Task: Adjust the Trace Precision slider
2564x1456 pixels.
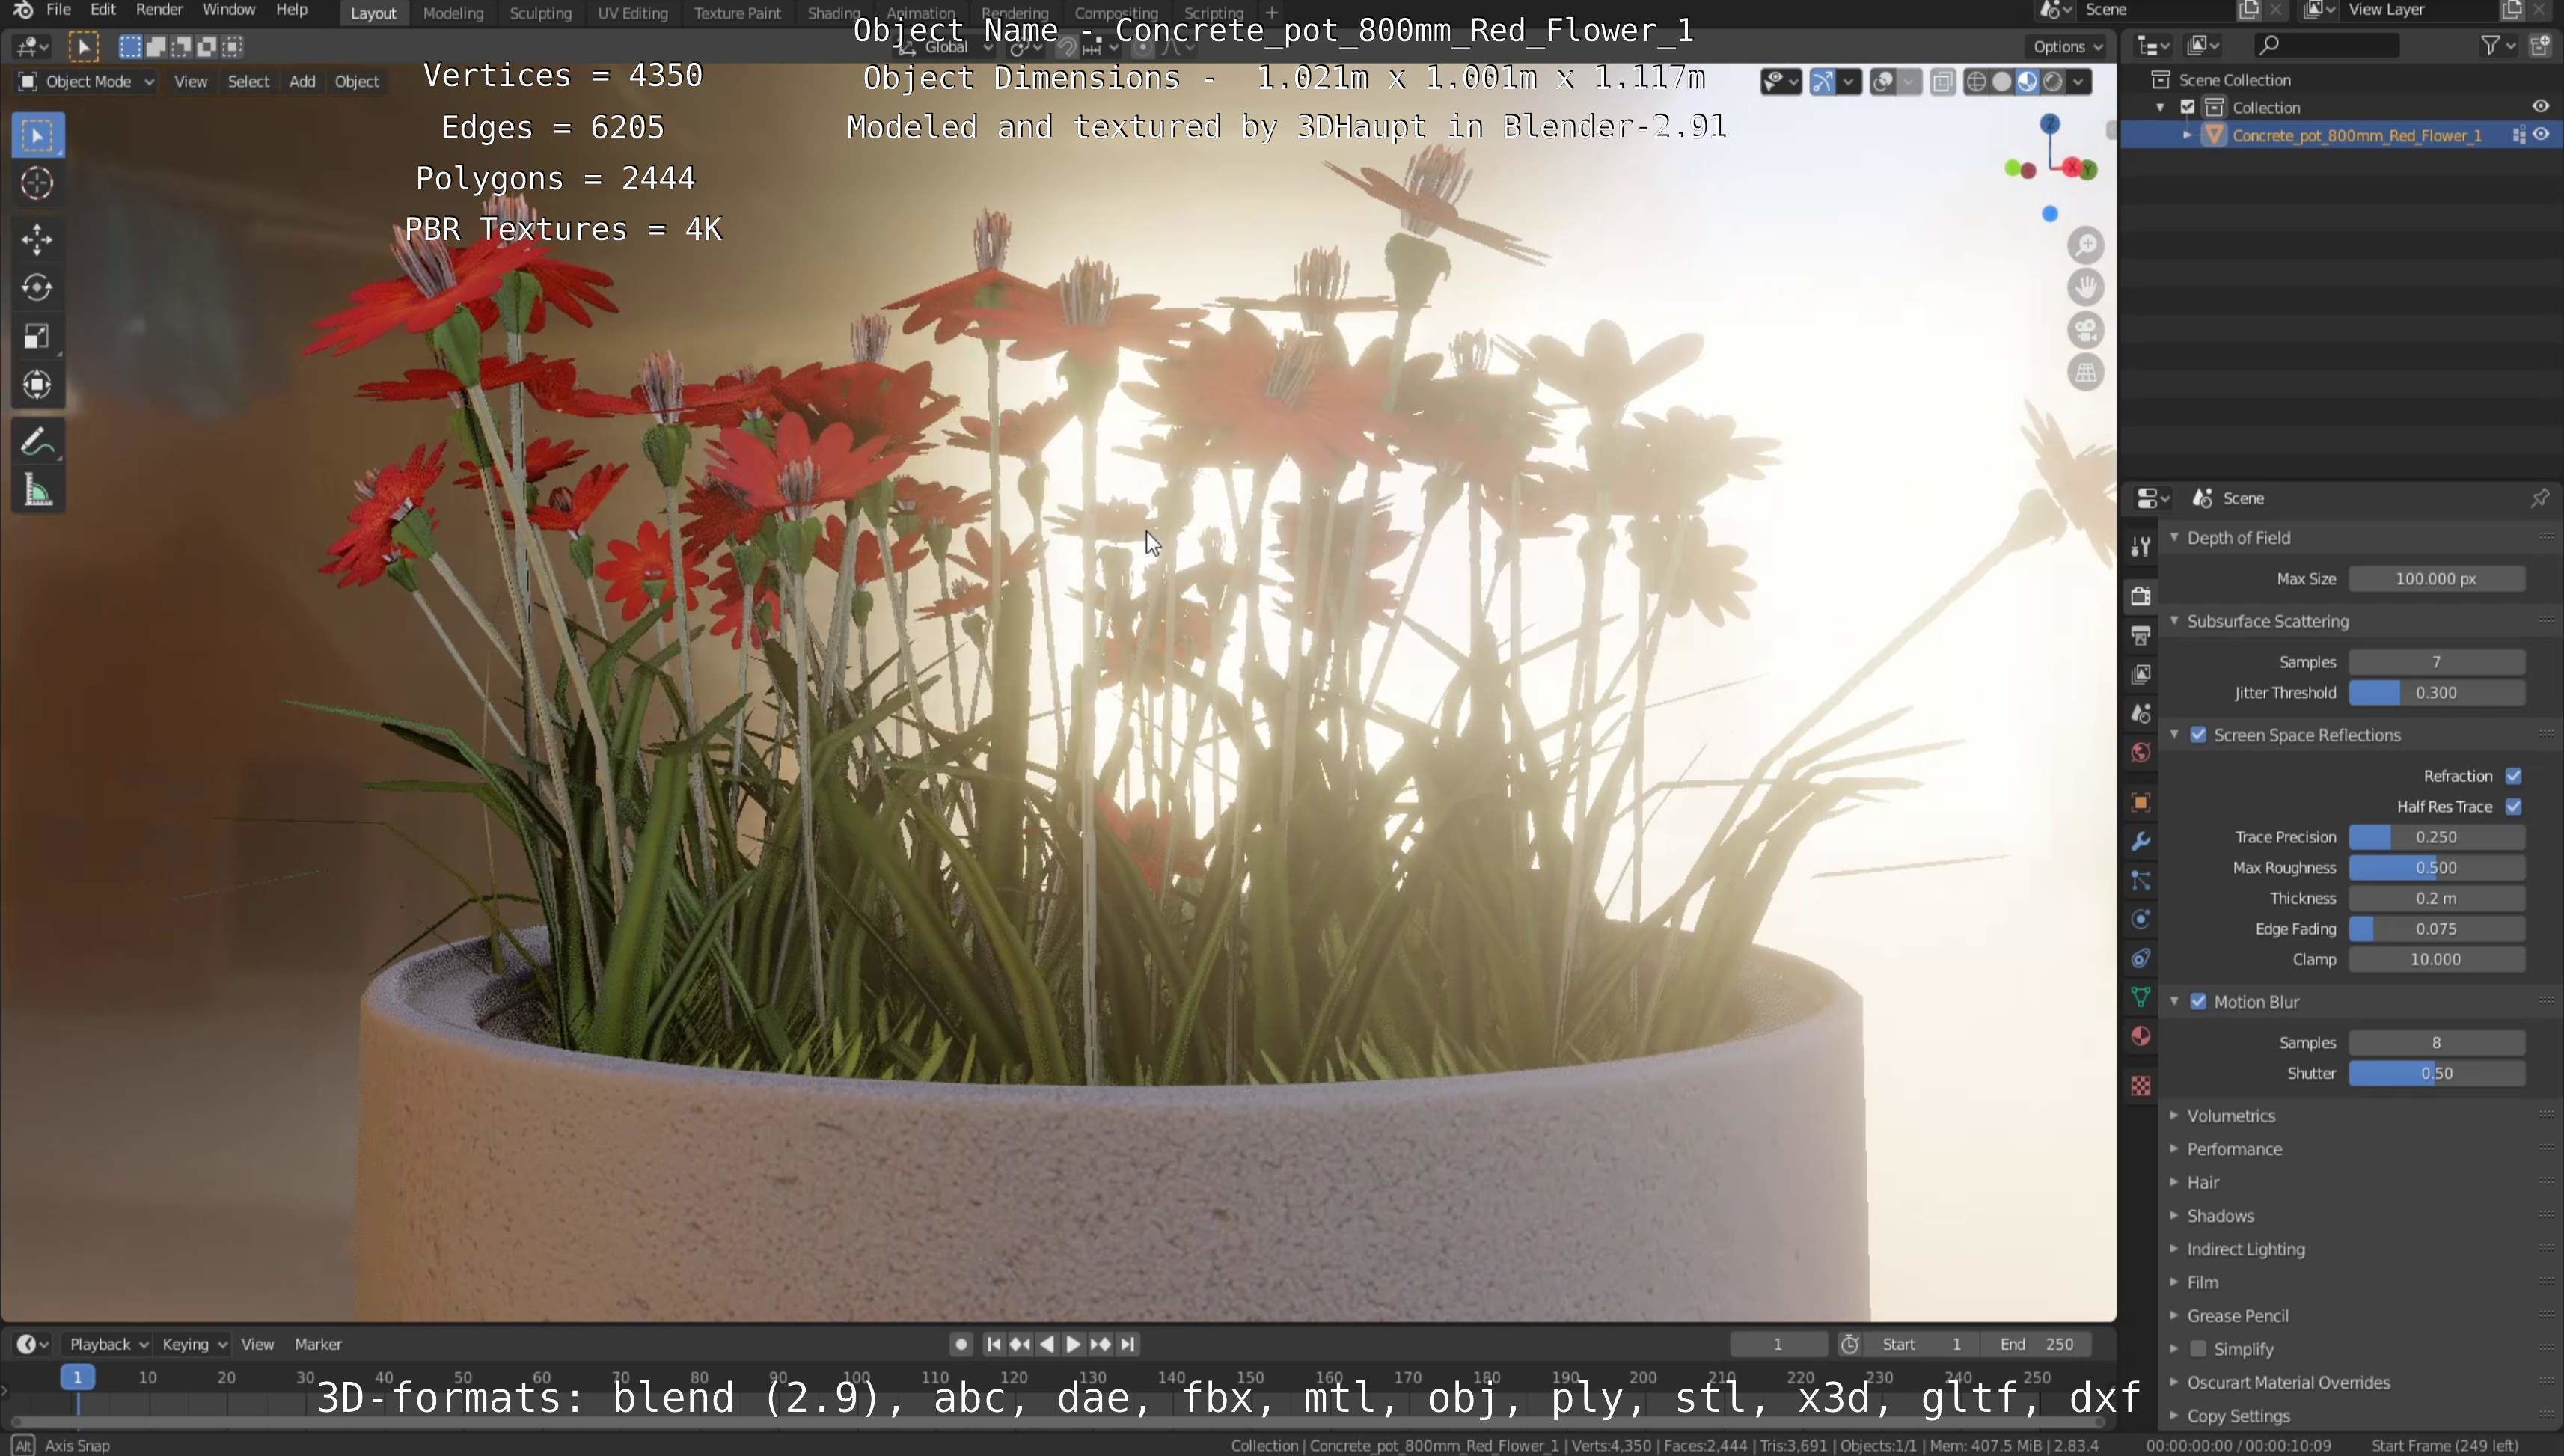Action: pyautogui.click(x=2436, y=838)
